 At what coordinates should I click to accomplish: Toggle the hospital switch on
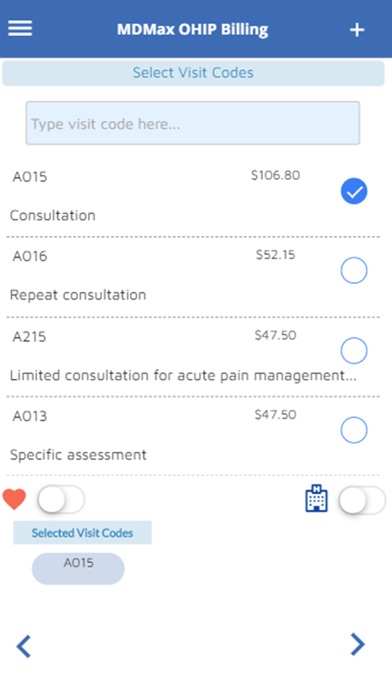pyautogui.click(x=362, y=500)
